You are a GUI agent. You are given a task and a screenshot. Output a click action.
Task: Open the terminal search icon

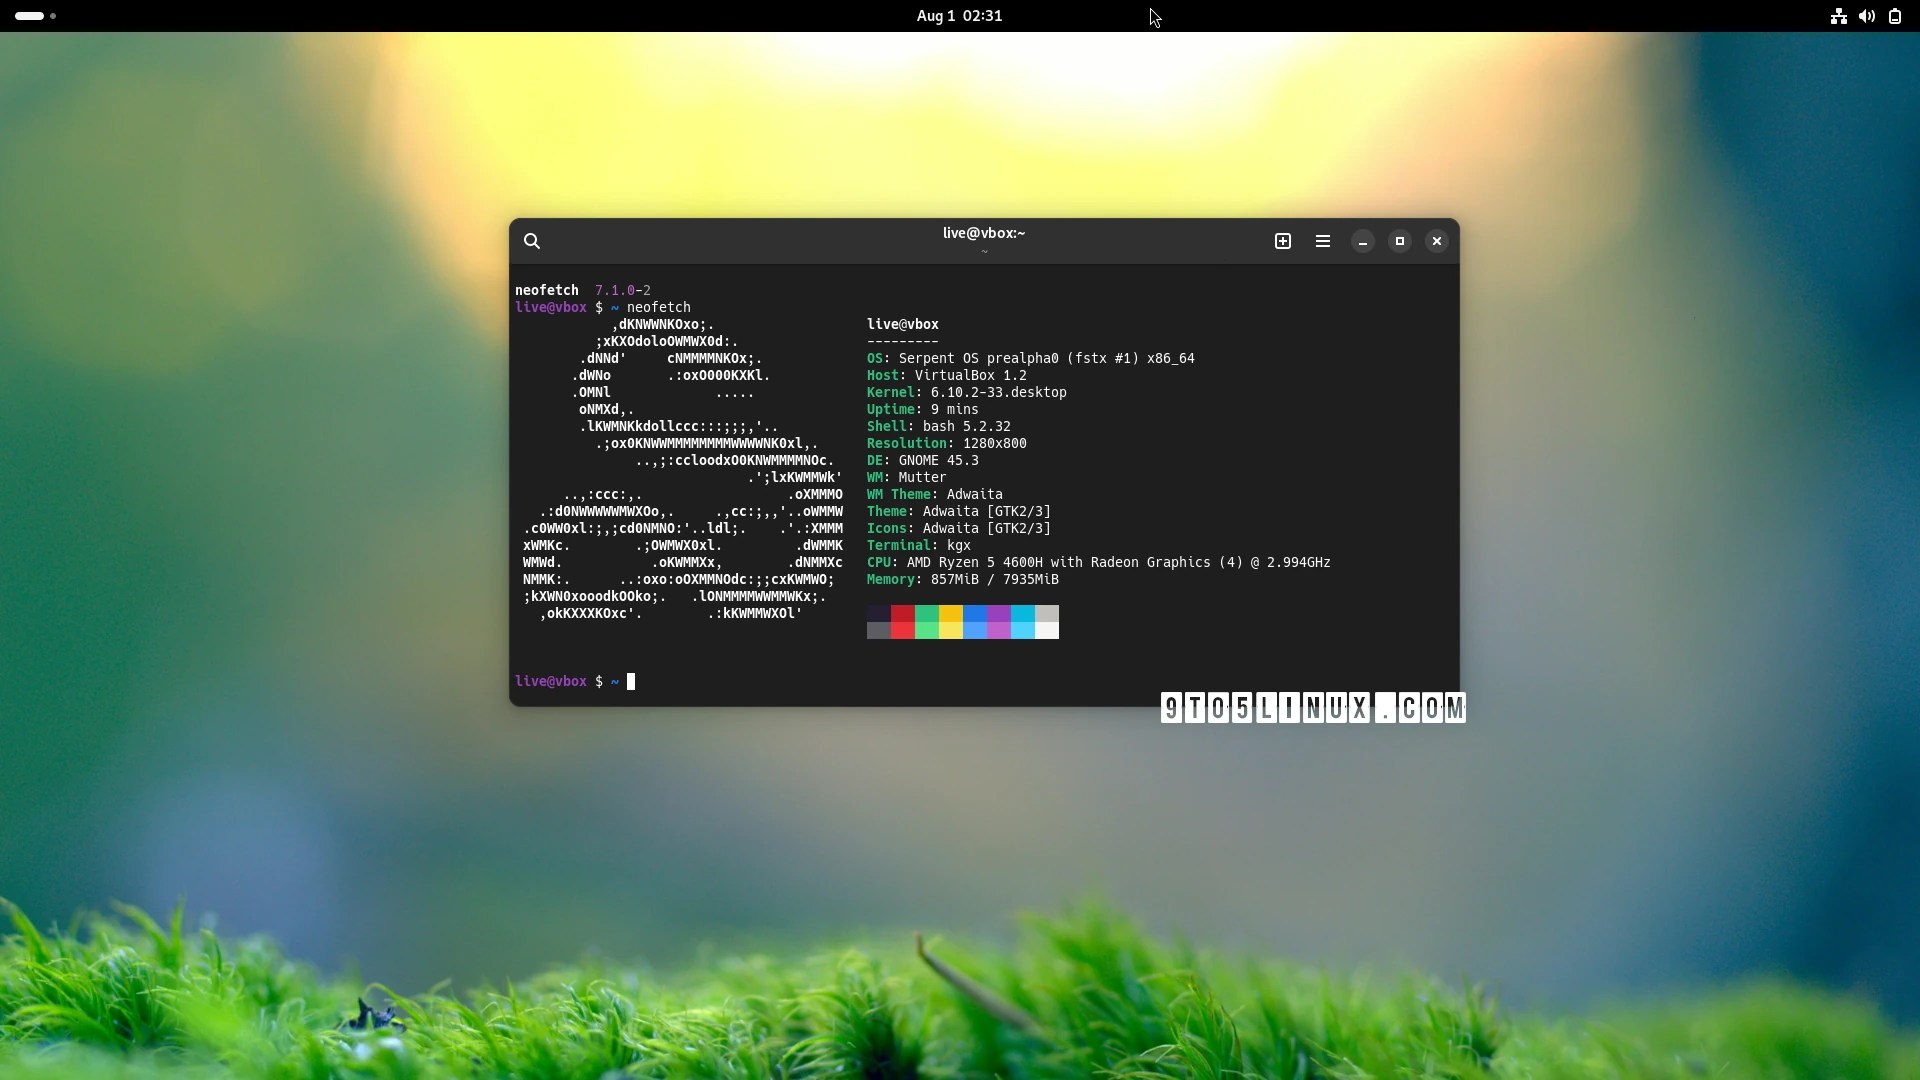pos(532,241)
